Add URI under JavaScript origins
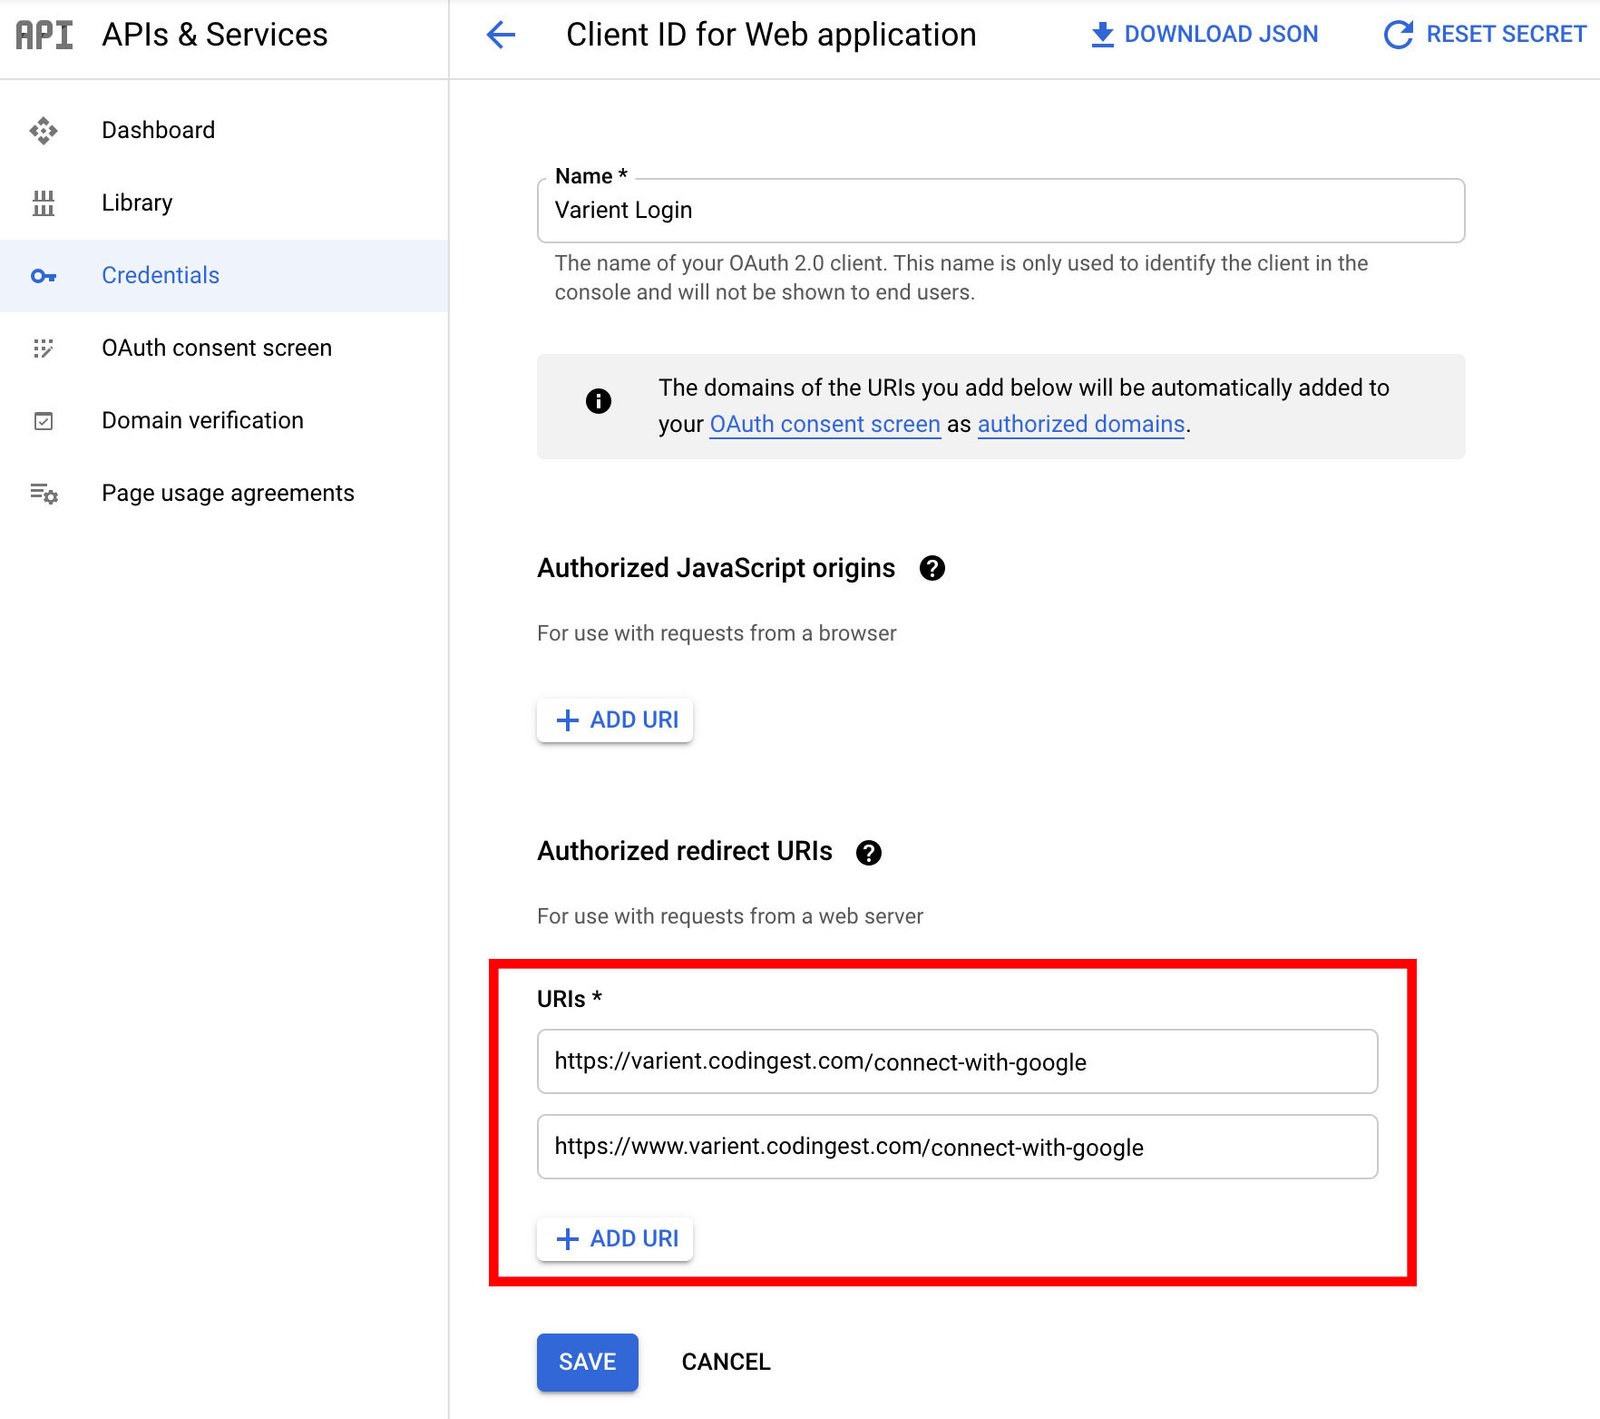 [615, 720]
